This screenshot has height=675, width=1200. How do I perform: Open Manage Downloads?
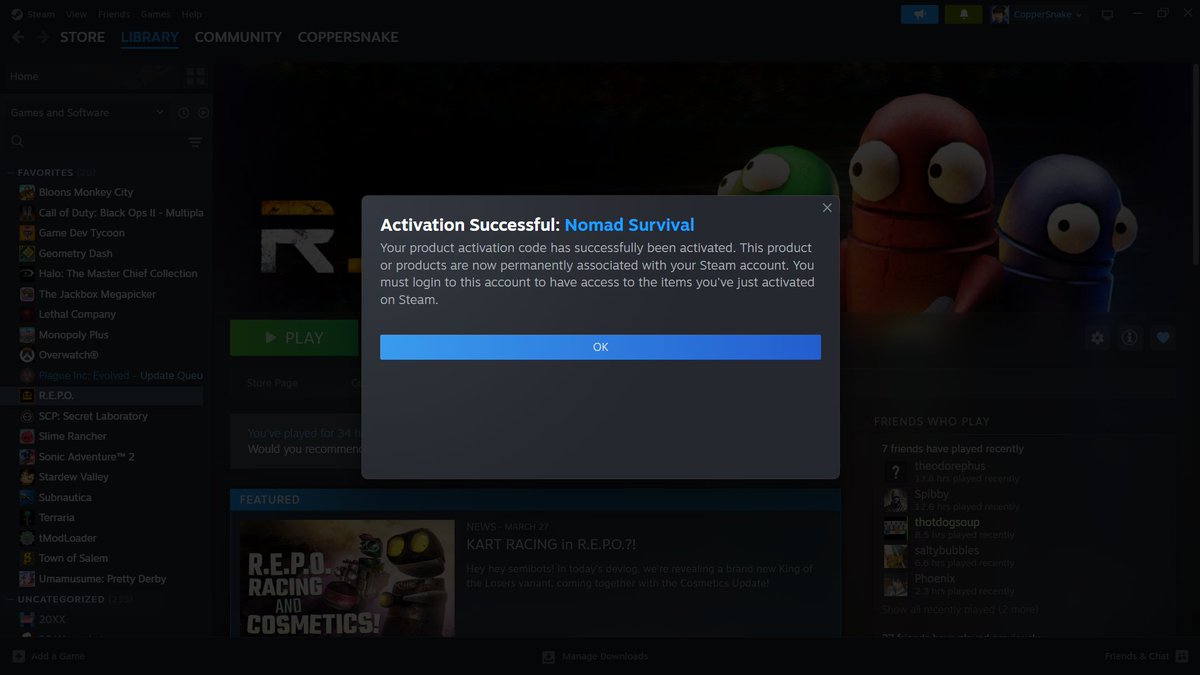[x=595, y=656]
